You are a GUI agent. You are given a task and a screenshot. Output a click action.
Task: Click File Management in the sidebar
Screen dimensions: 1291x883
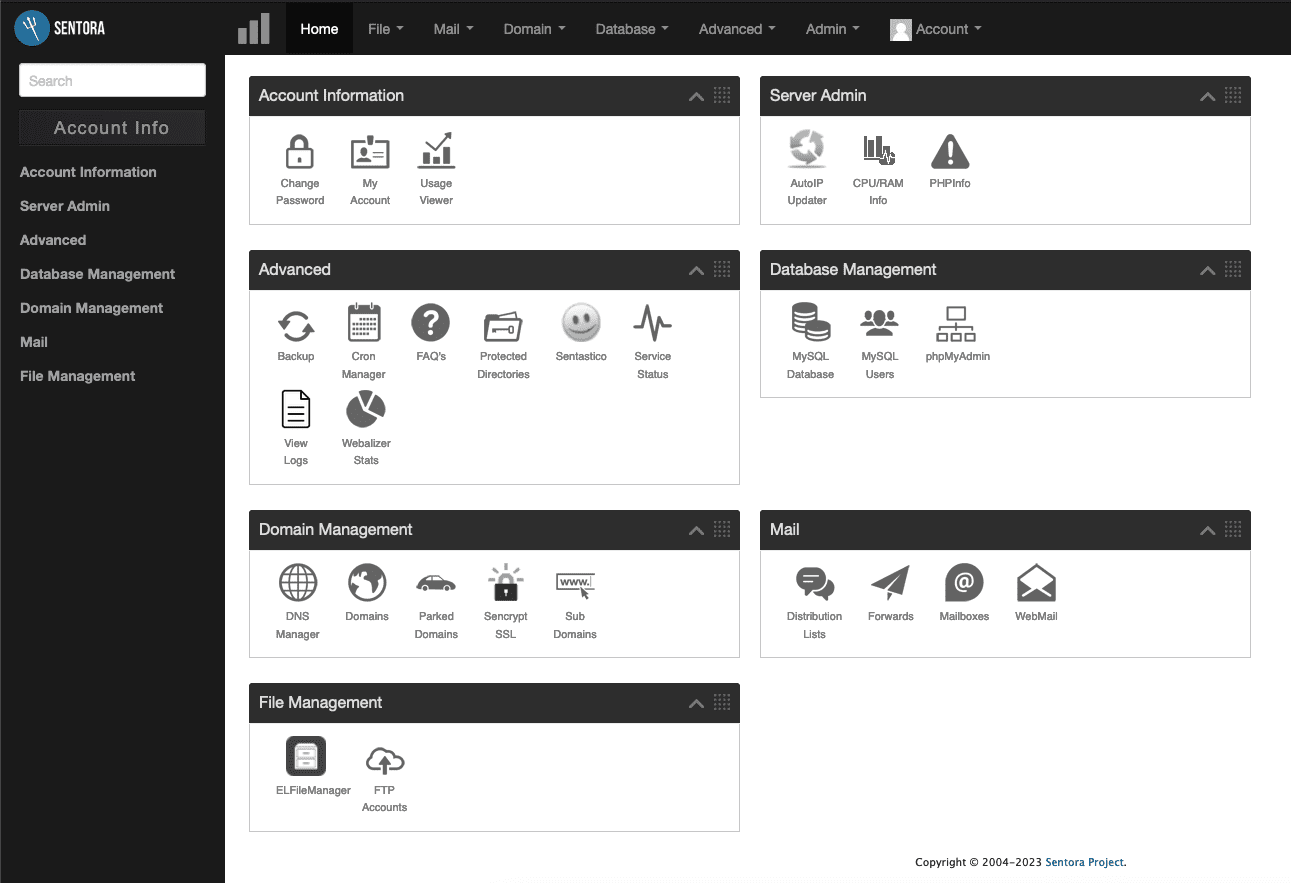point(77,376)
